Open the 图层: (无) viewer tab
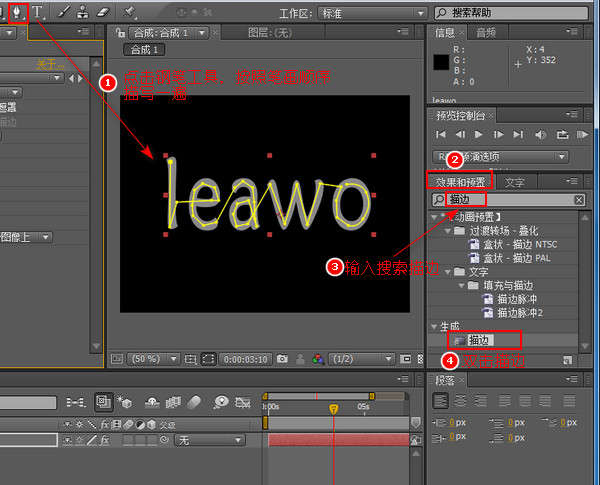Image resolution: width=600 pixels, height=485 pixels. [270, 33]
